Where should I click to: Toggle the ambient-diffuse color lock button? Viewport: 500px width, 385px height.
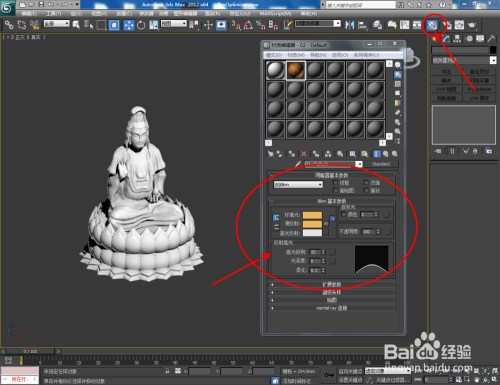pos(276,218)
